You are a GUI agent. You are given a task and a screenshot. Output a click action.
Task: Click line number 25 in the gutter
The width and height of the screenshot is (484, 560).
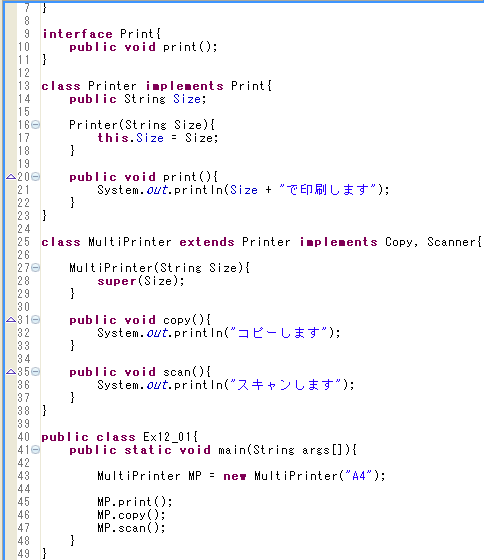[24, 242]
